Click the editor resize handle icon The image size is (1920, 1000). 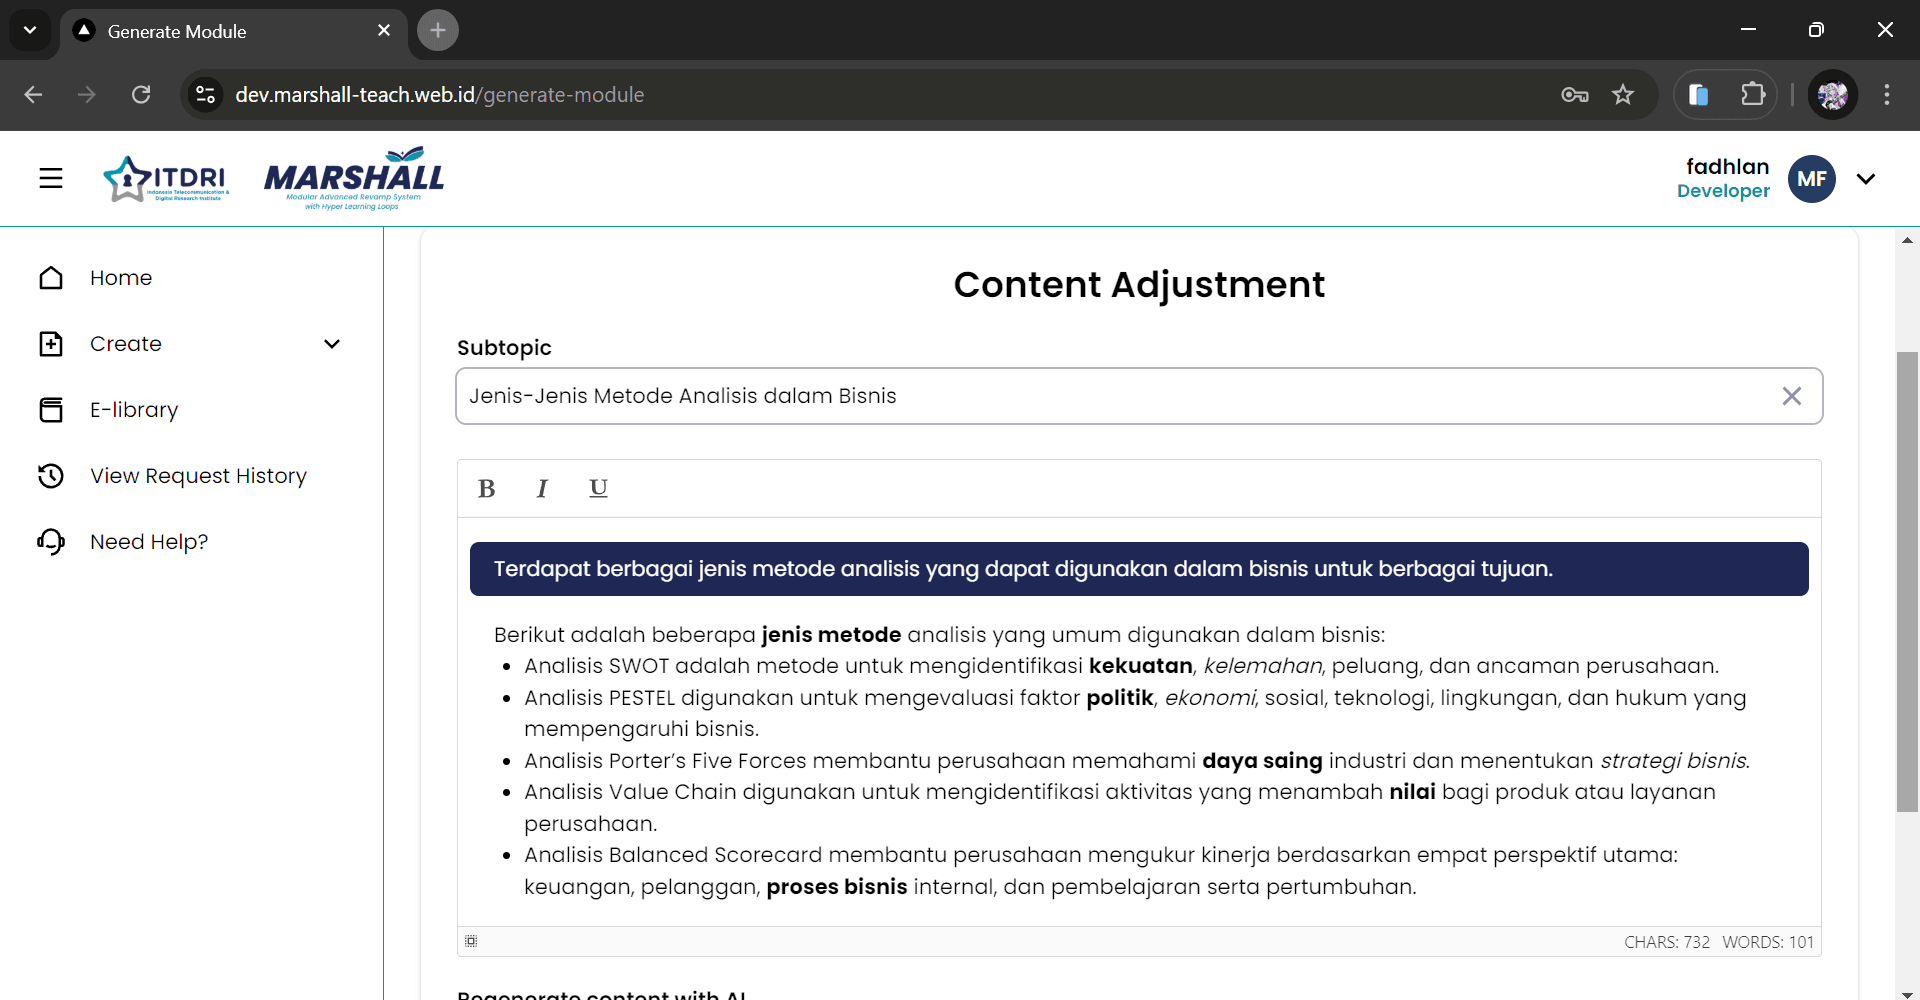(471, 941)
